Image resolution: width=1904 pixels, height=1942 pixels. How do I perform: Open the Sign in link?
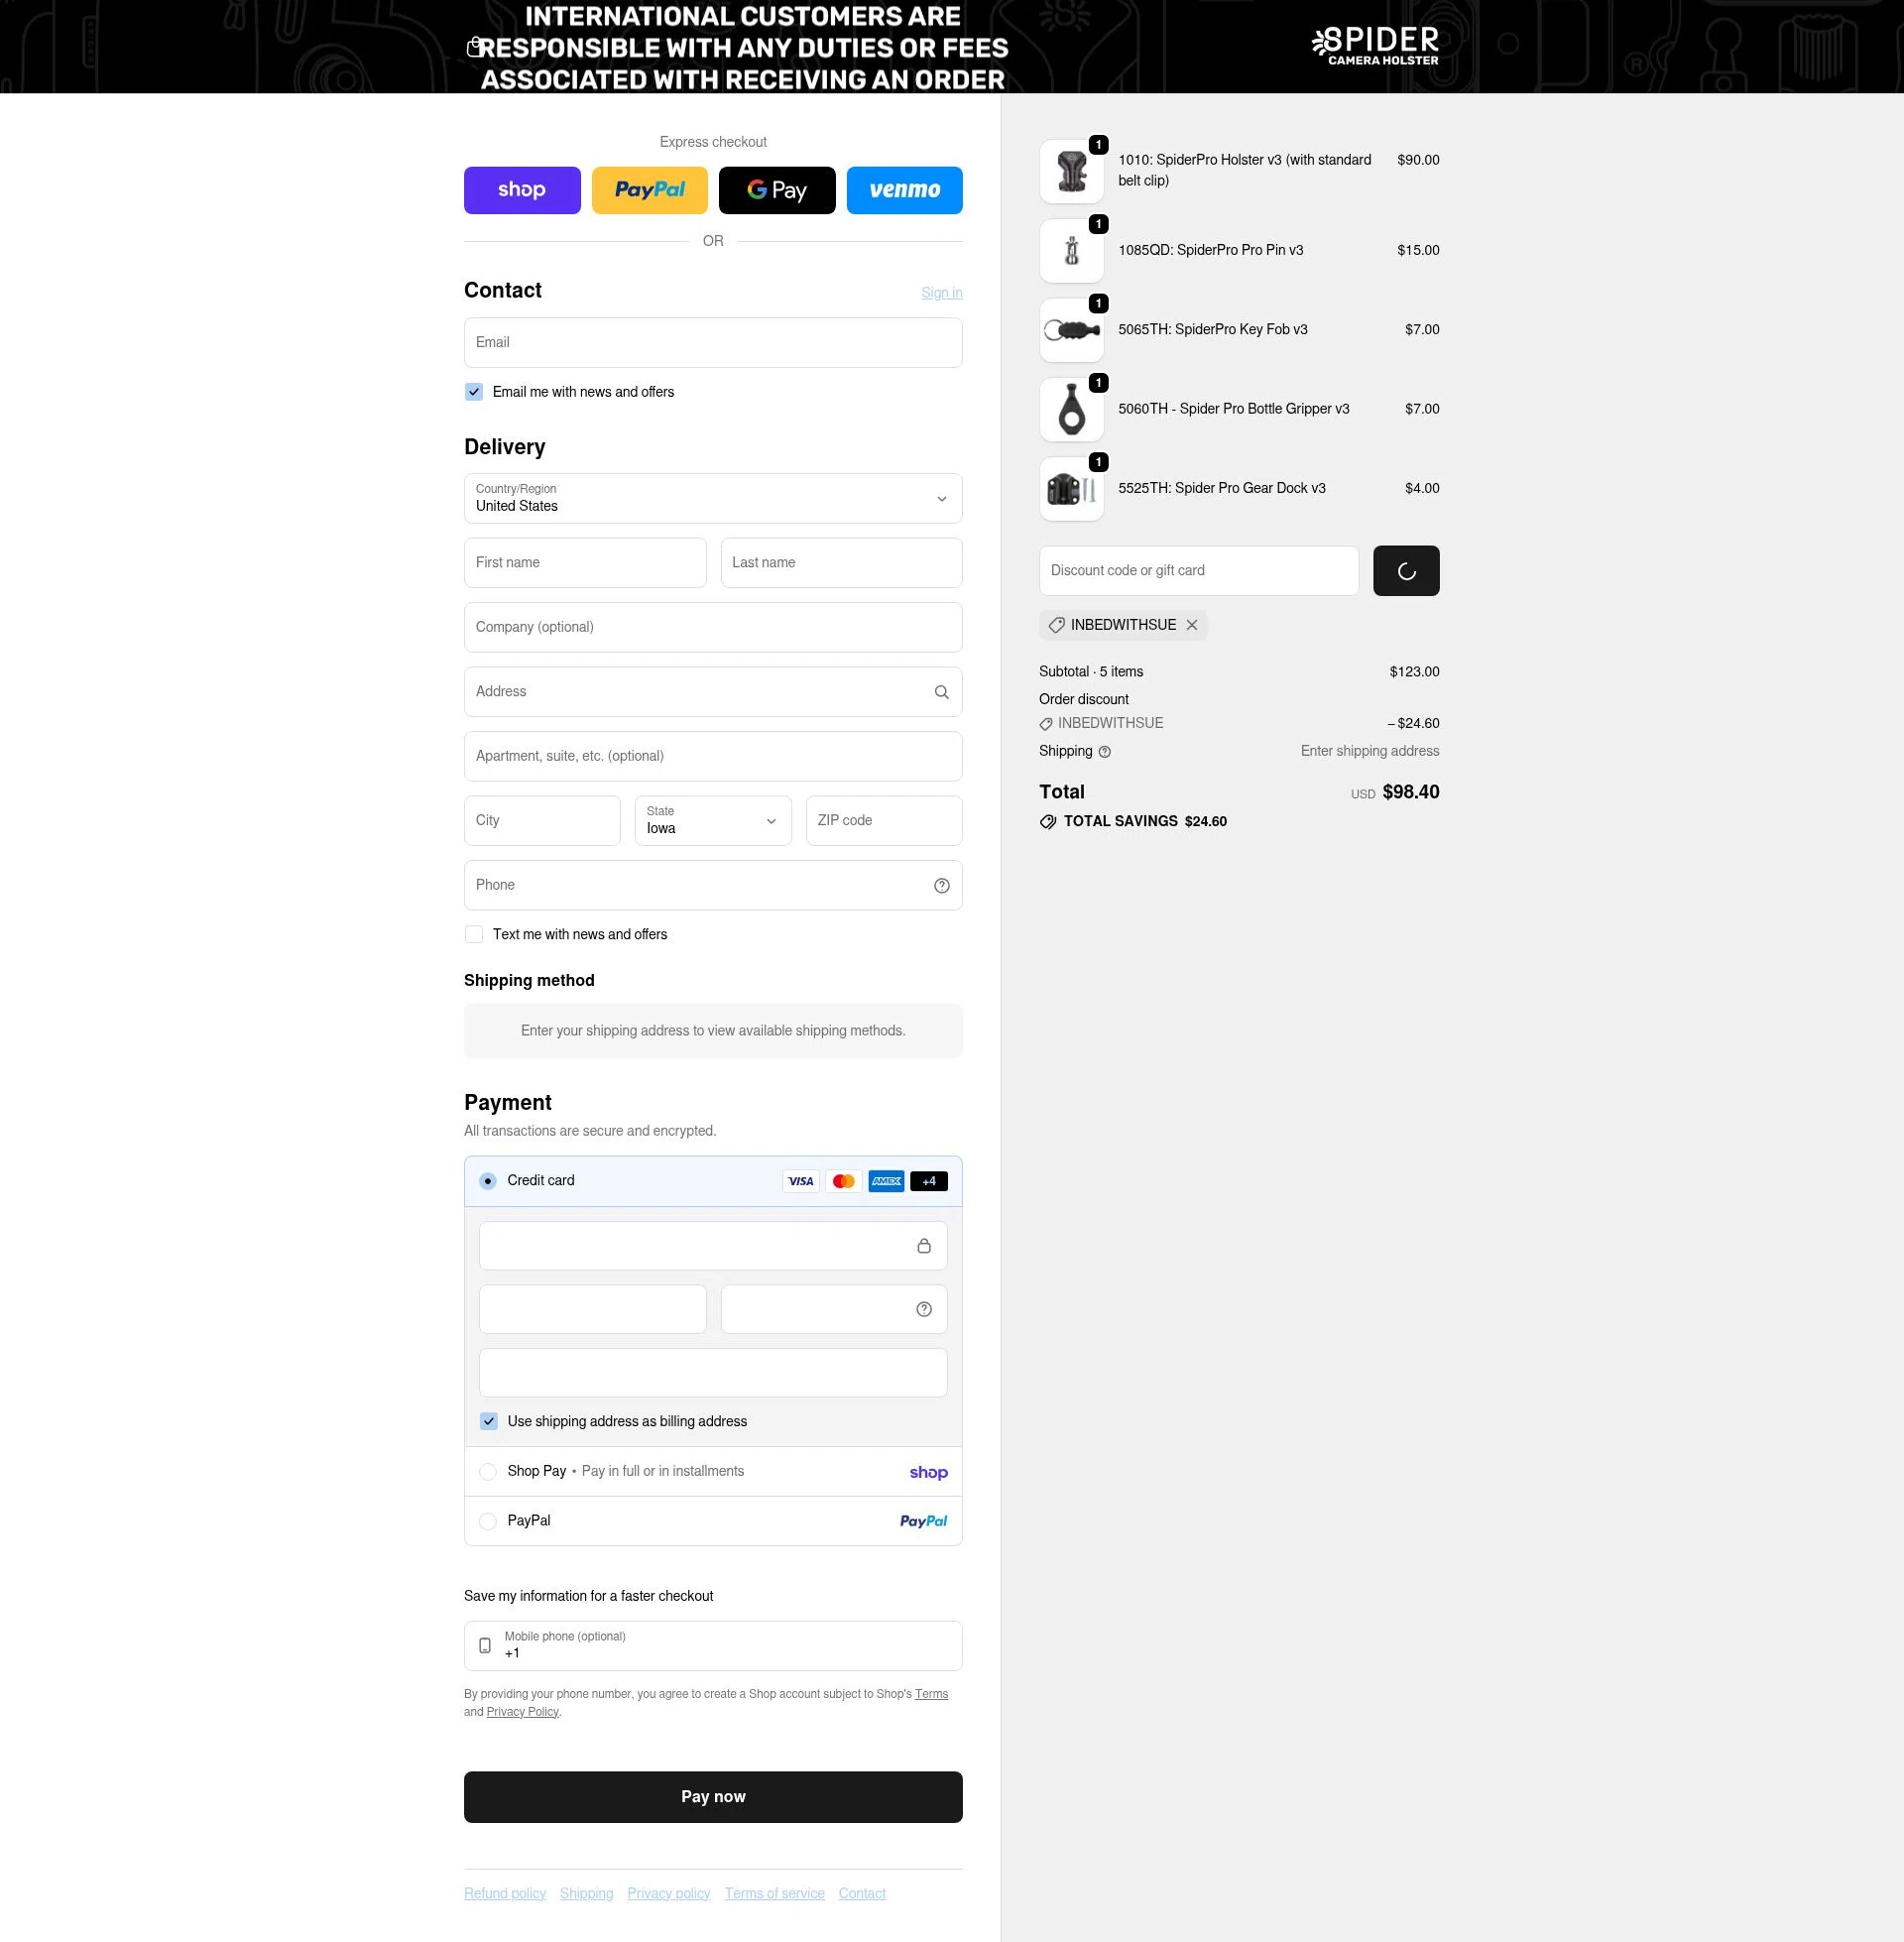(941, 292)
